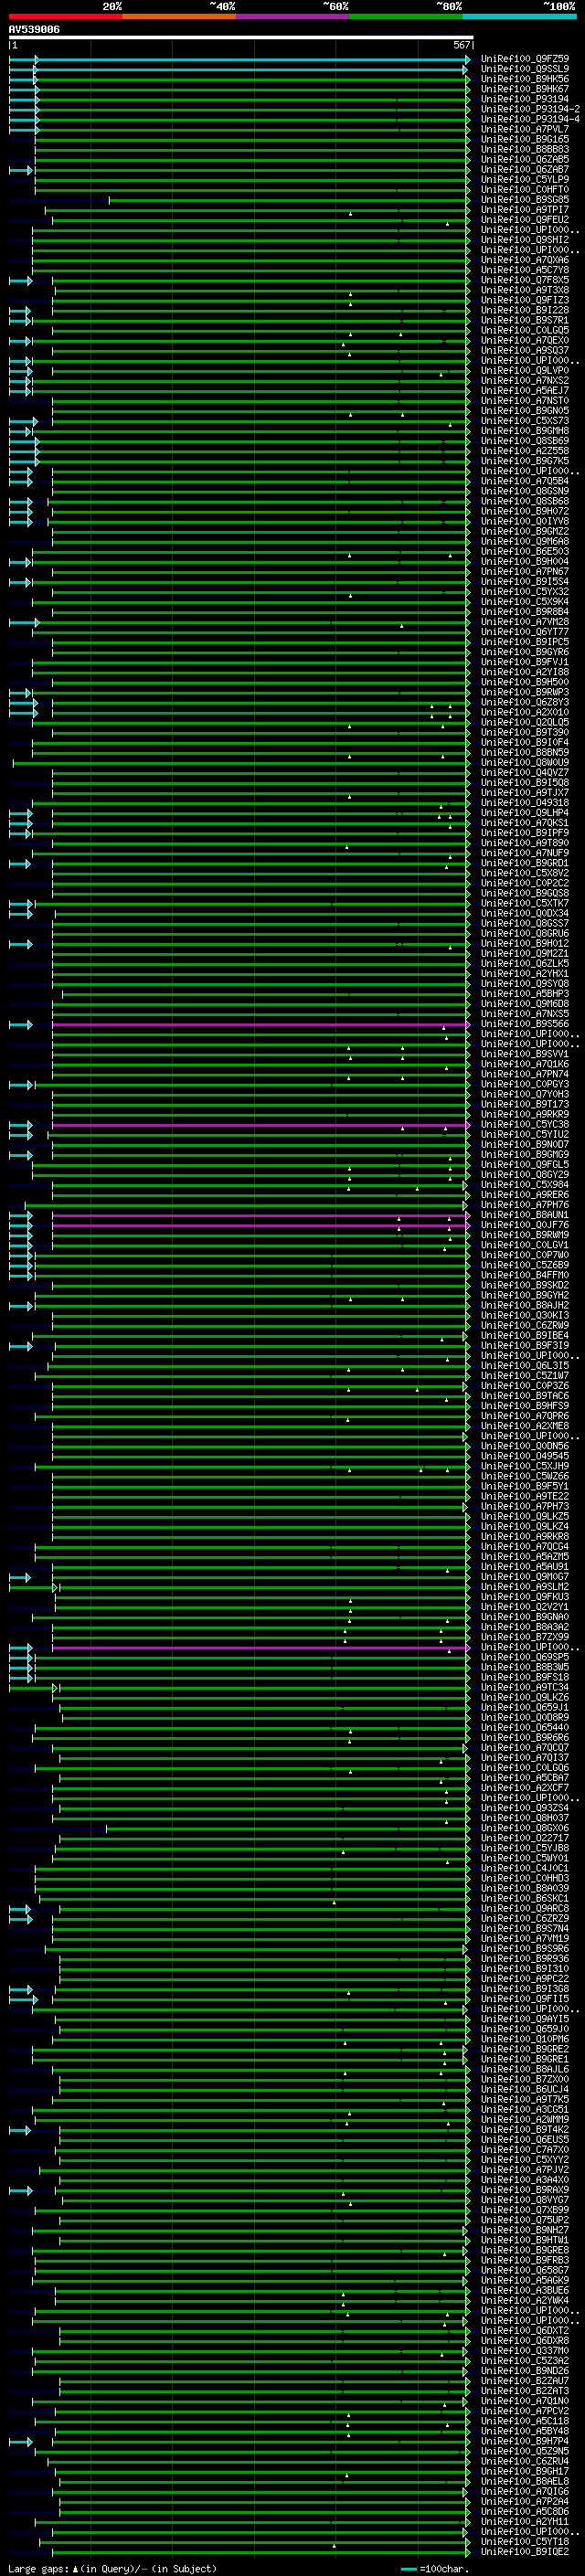The image size is (585, 2576).
Task: Select label UniRef100_B9I228
Action: [x=525, y=310]
